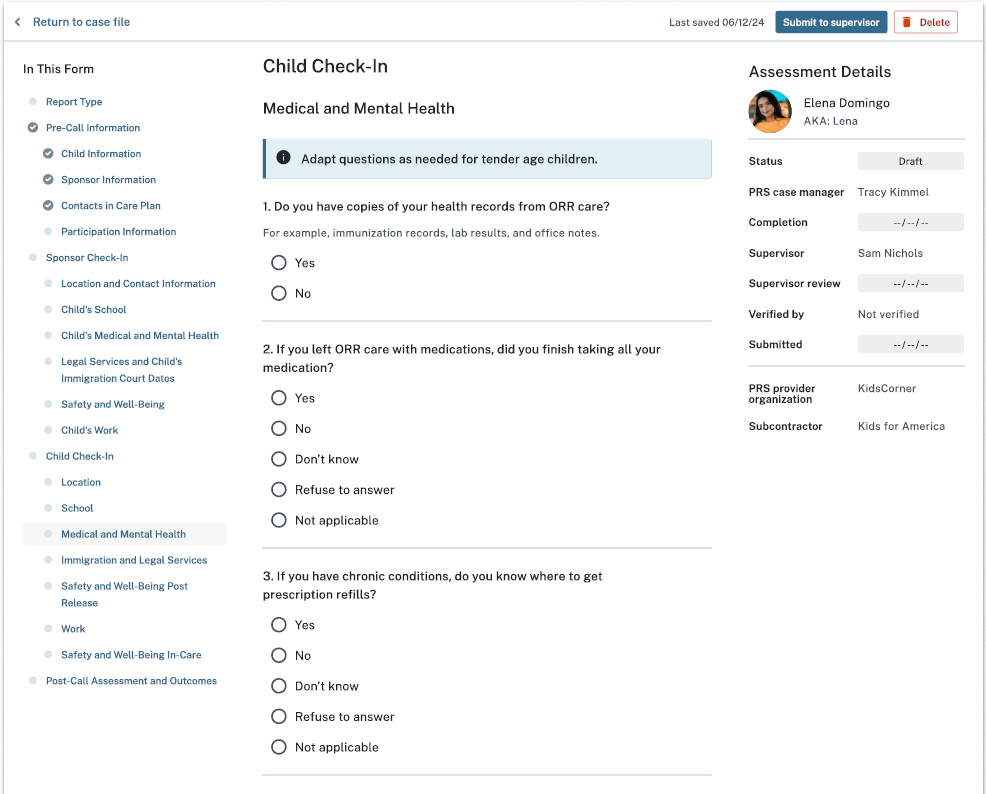Click Elena Domingo's profile photo
986x794 pixels.
tap(770, 111)
